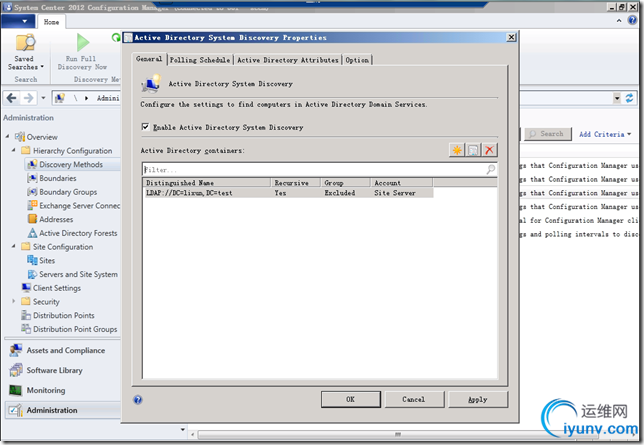The image size is (644, 445).
Task: Toggle Enable Active Directory System Discovery checkbox
Action: (x=145, y=127)
